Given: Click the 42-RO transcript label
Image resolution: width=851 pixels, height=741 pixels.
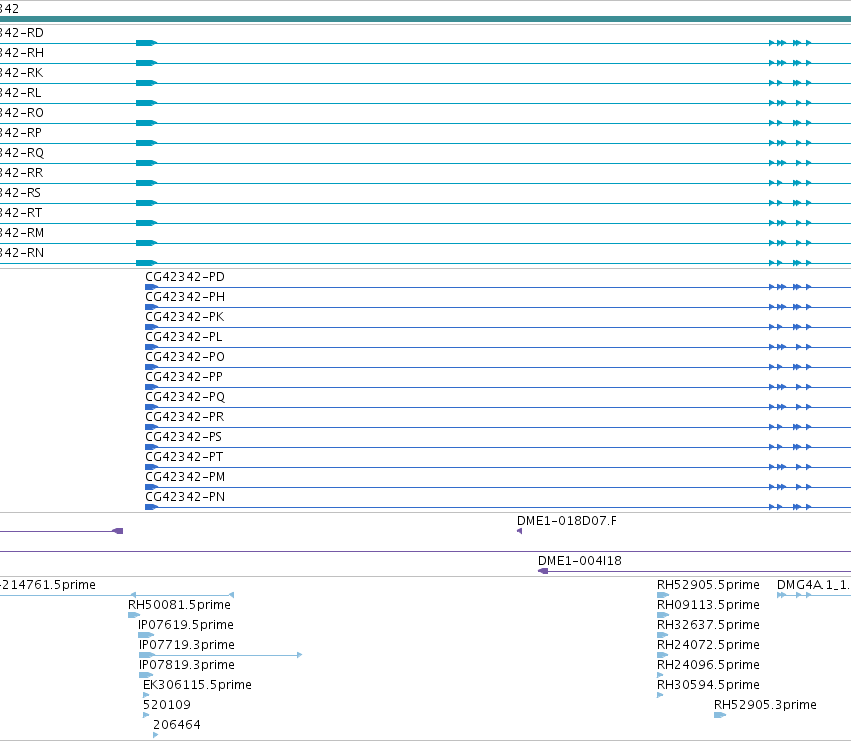Looking at the screenshot, I should coord(22,113).
